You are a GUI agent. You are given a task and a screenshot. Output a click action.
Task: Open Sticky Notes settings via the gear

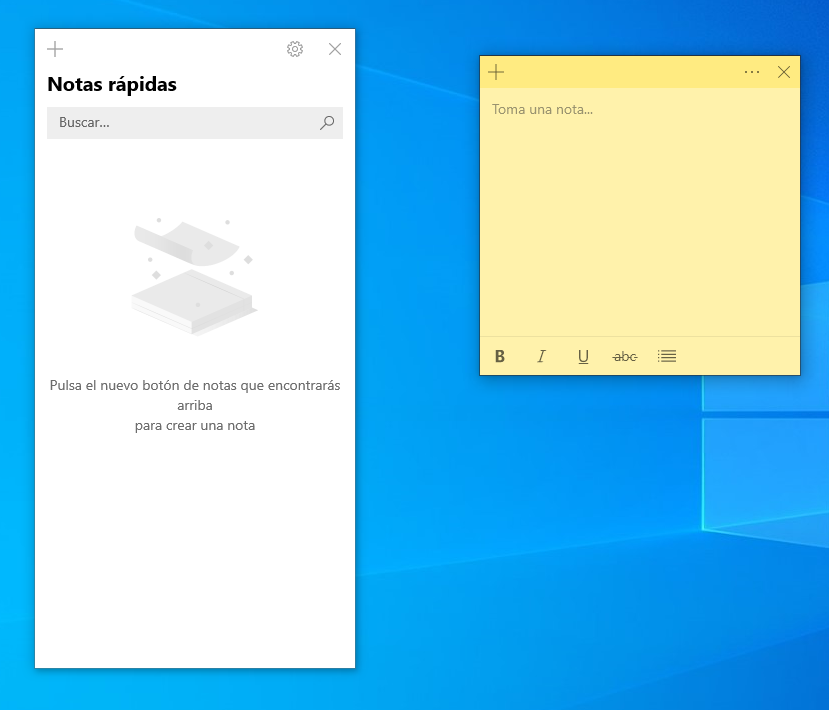295,48
